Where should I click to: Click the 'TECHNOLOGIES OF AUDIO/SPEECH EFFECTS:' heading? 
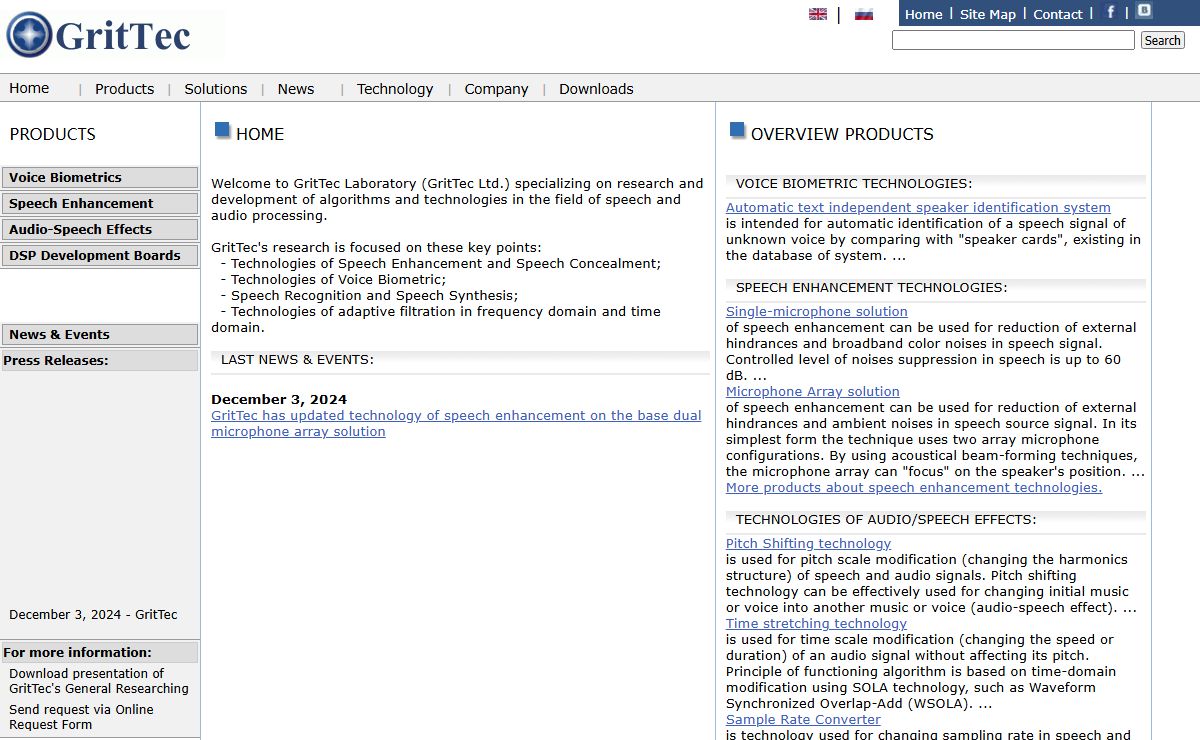886,519
